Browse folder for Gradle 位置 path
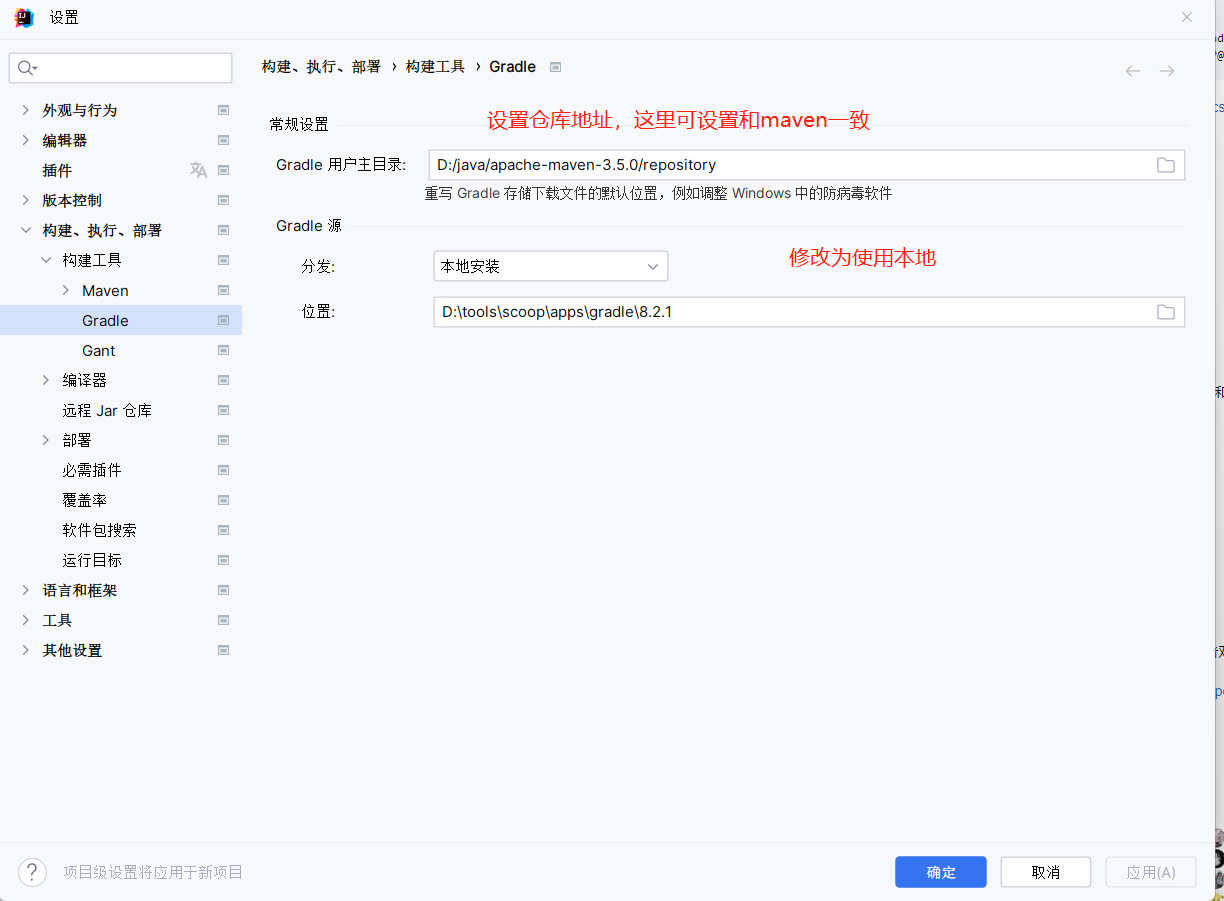 [1166, 312]
